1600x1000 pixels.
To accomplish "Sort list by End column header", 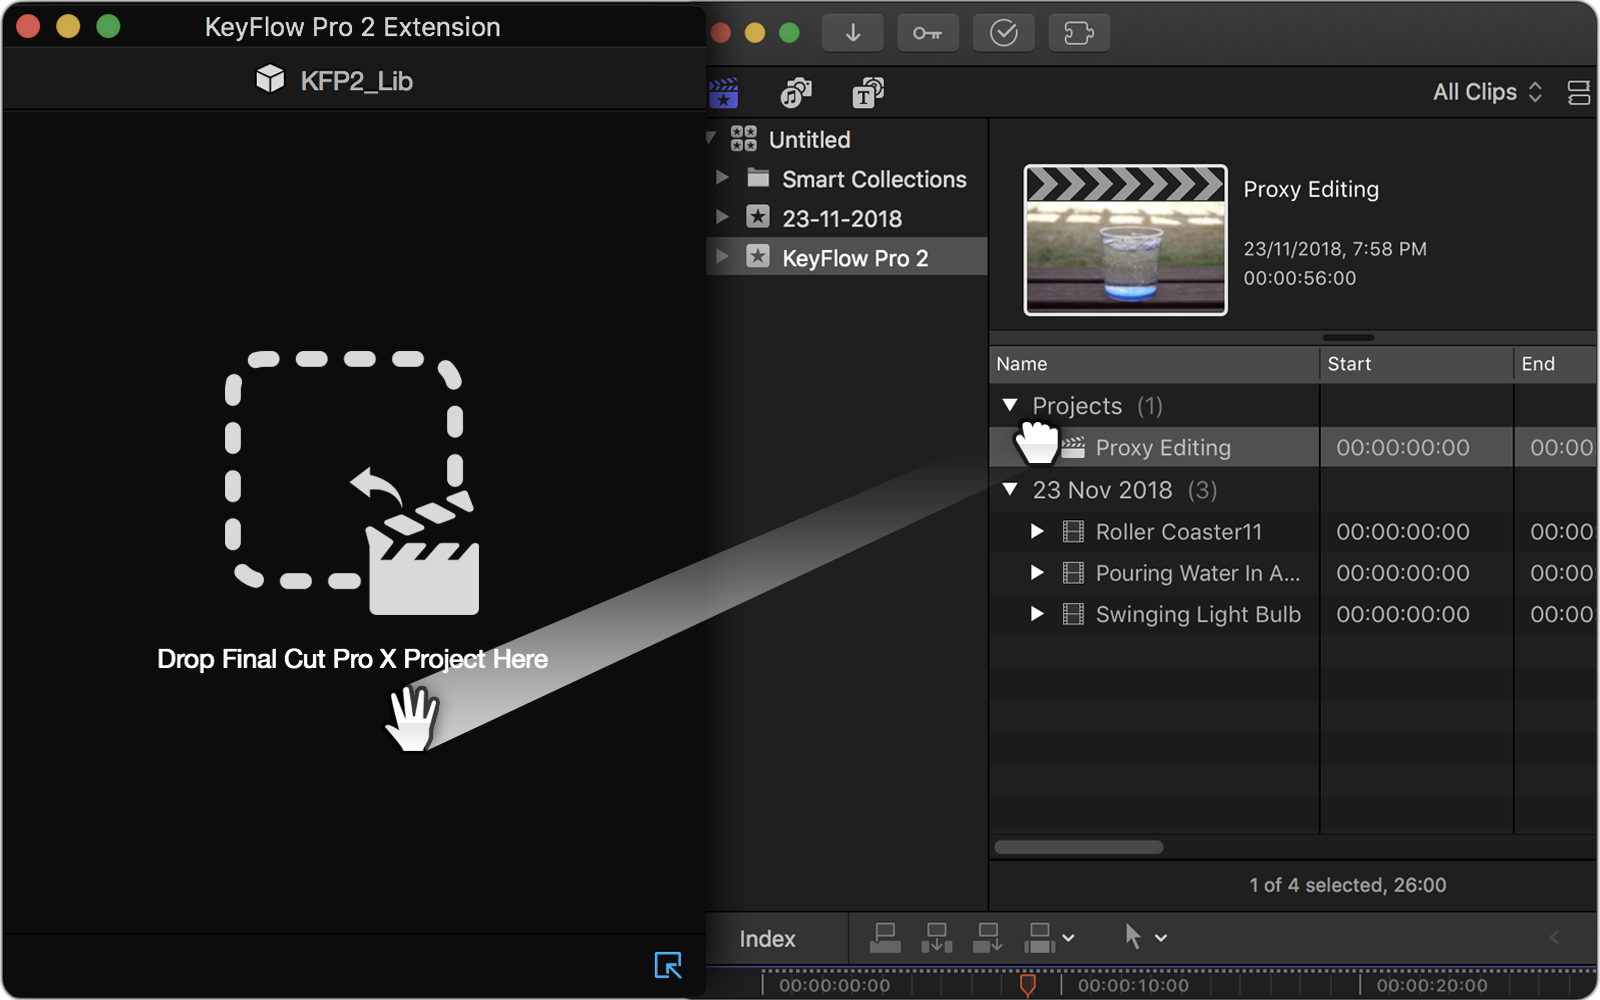I will [1555, 364].
